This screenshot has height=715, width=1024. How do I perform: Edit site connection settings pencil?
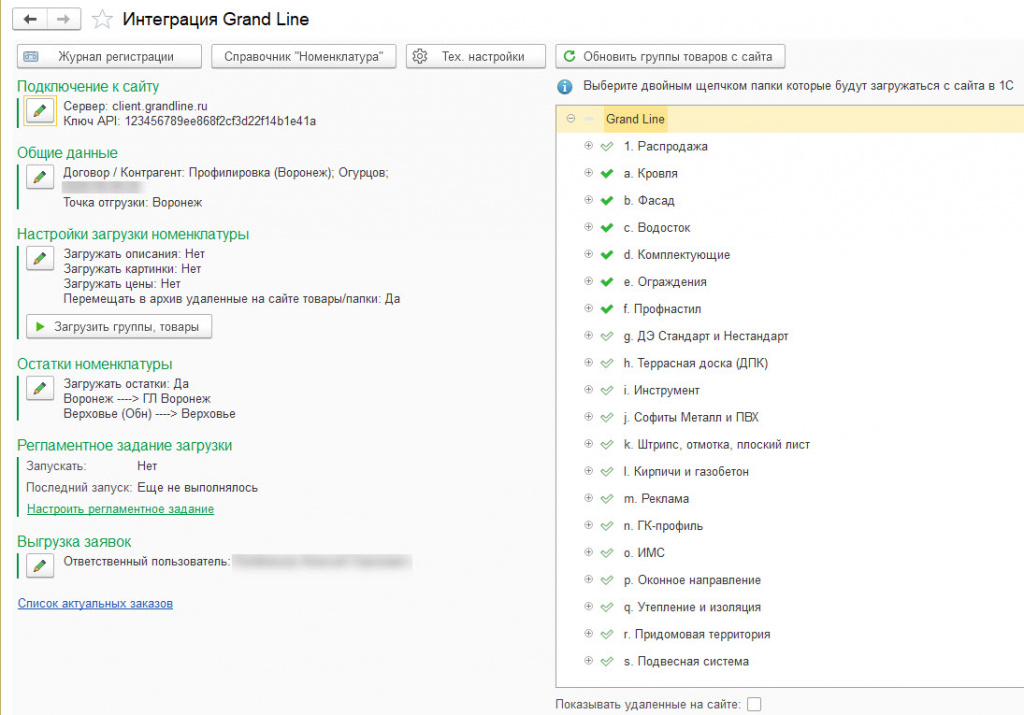tap(40, 111)
